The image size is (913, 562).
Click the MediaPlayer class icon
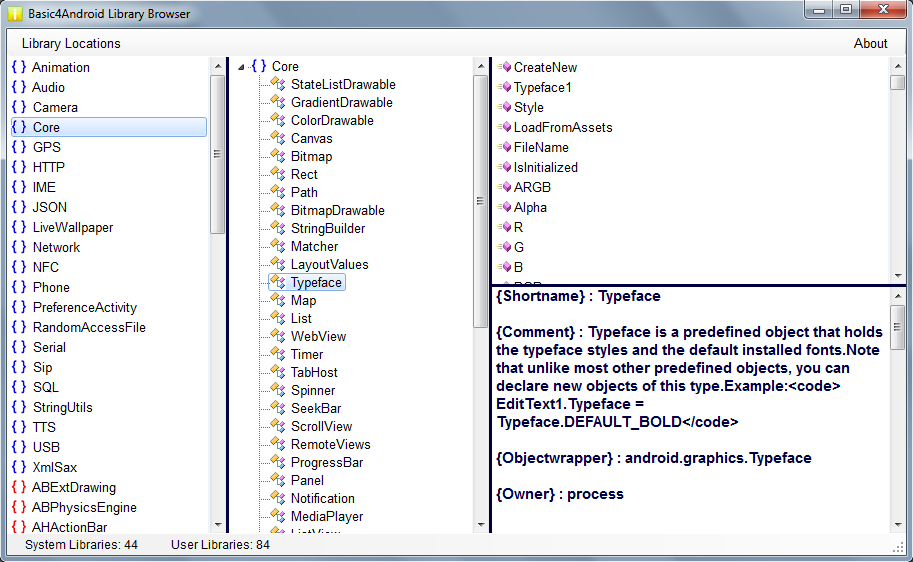[278, 516]
